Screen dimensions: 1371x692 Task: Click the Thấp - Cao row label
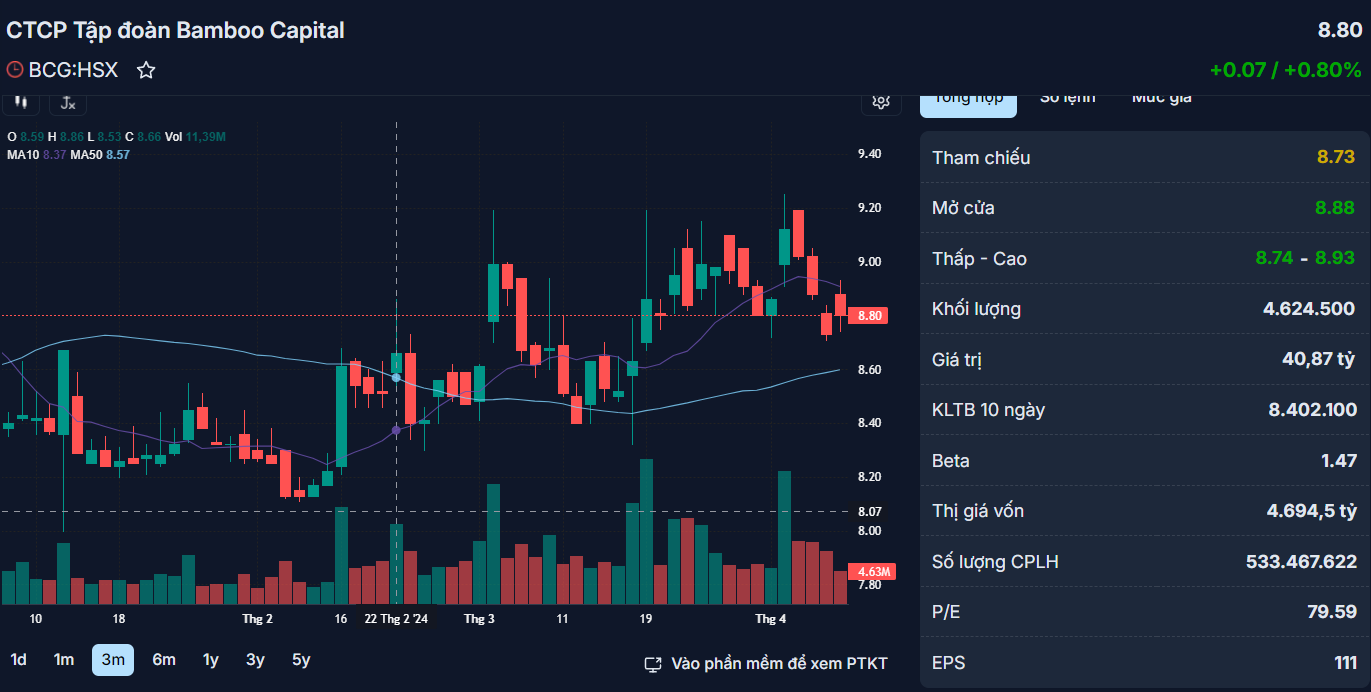pyautogui.click(x=979, y=259)
